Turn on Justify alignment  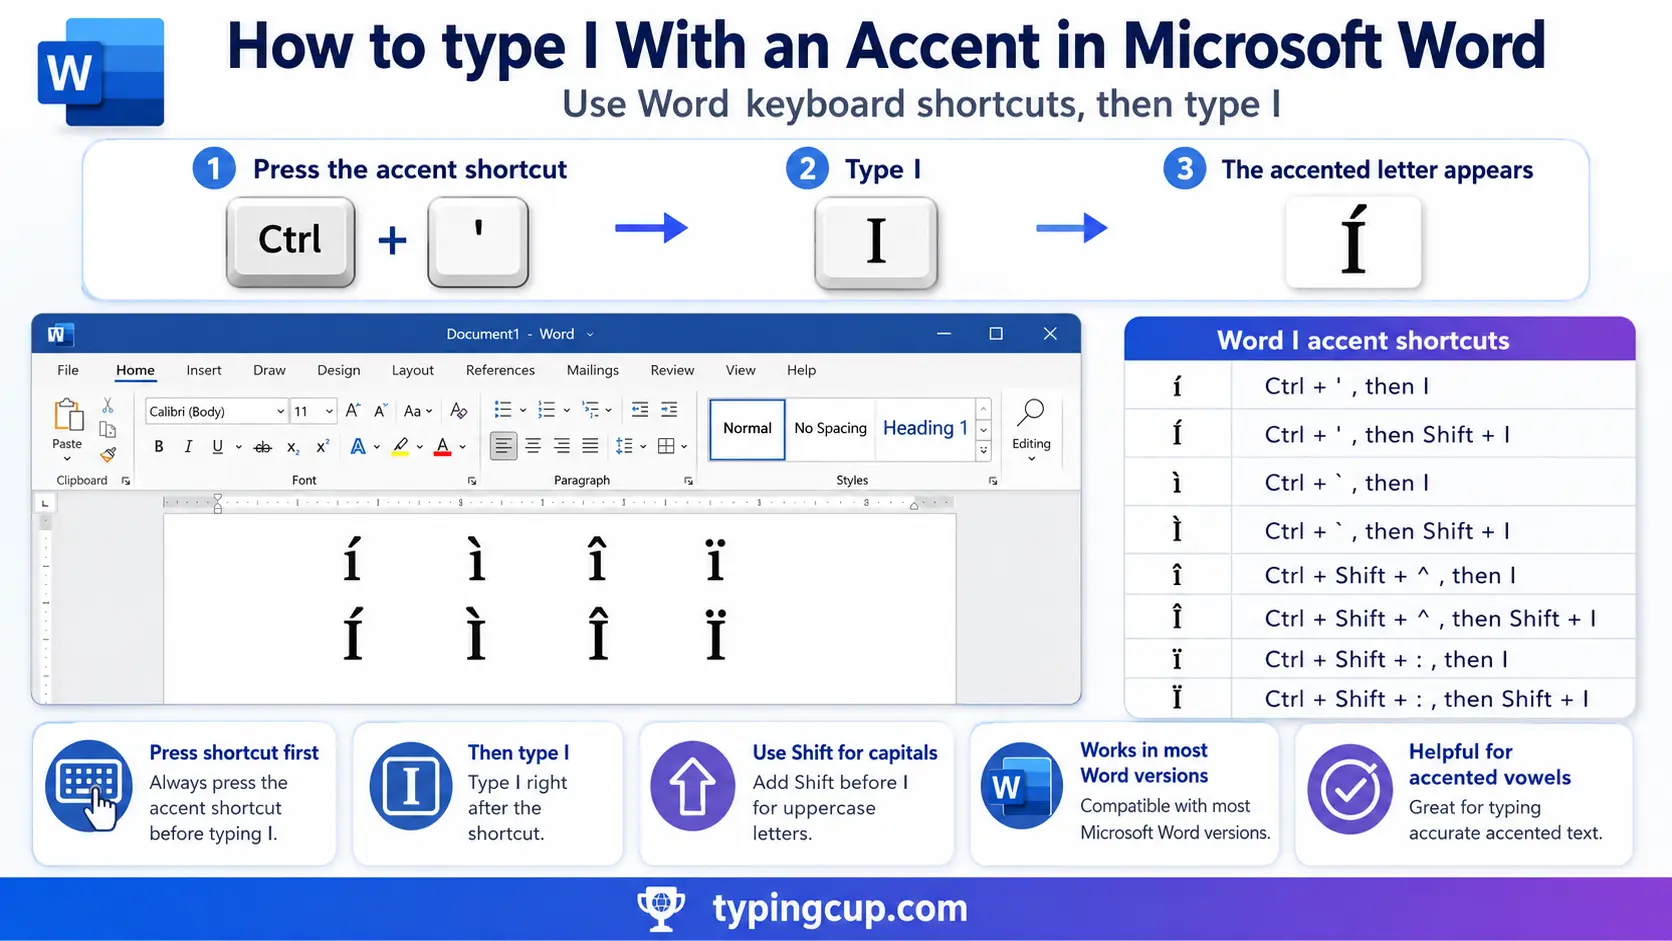pos(590,446)
